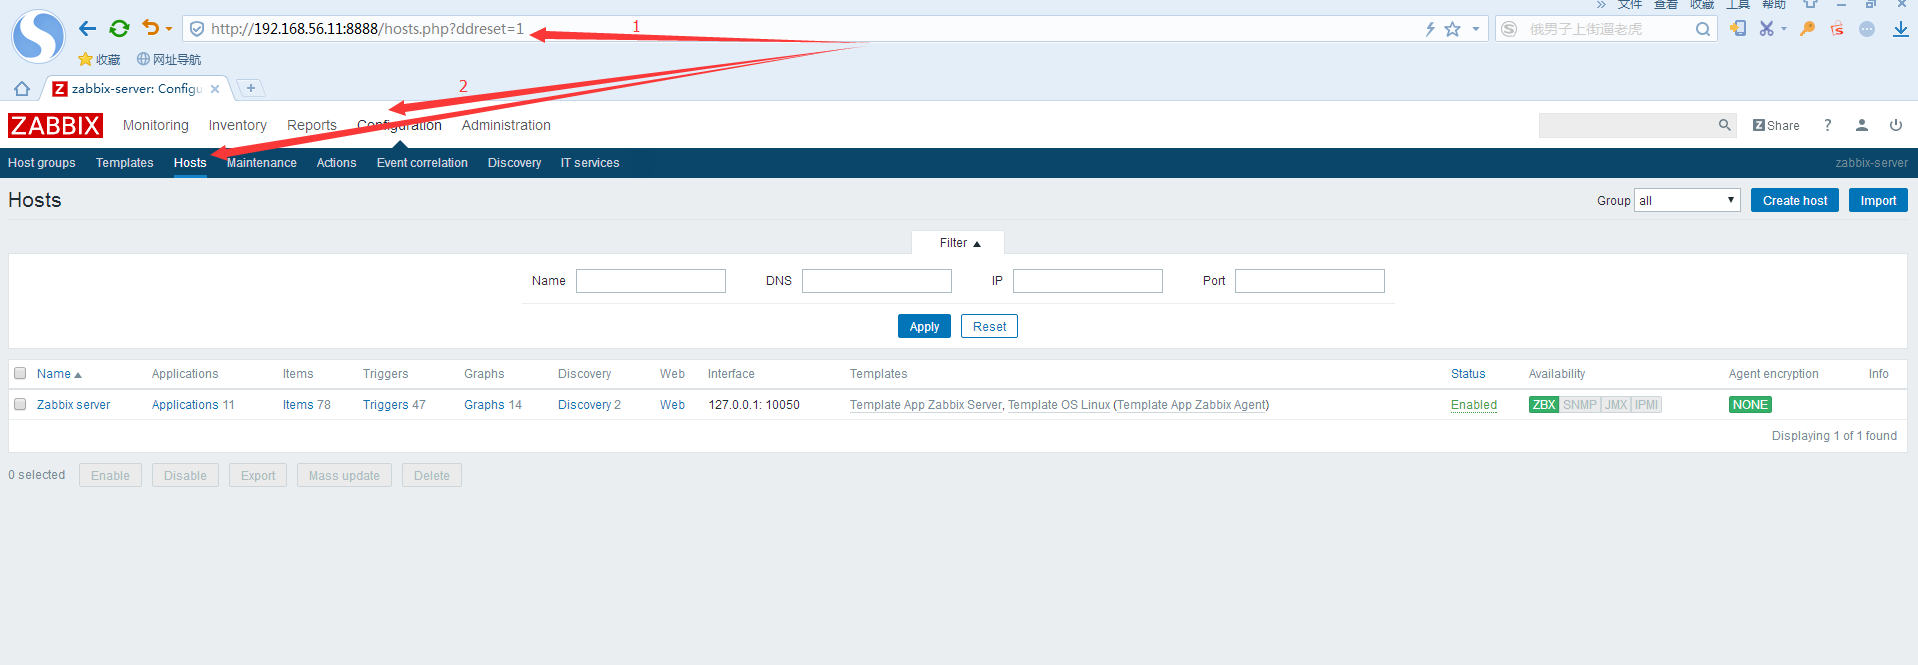Open the Zabbix server host link
This screenshot has width=1918, height=665.
[73, 405]
